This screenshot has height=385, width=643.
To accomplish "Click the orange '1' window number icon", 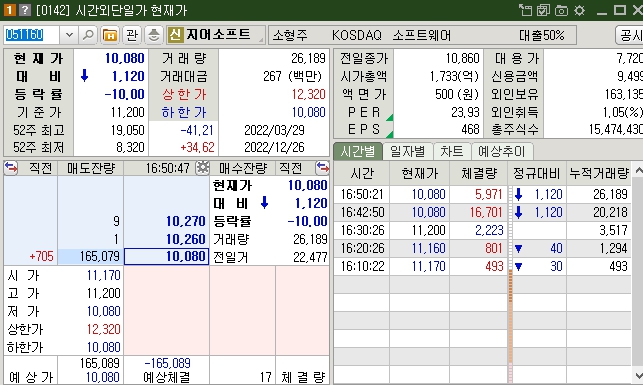I will pyautogui.click(x=9, y=10).
